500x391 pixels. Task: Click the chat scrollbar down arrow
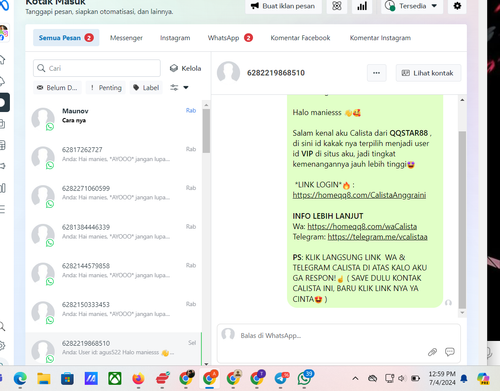(x=462, y=313)
